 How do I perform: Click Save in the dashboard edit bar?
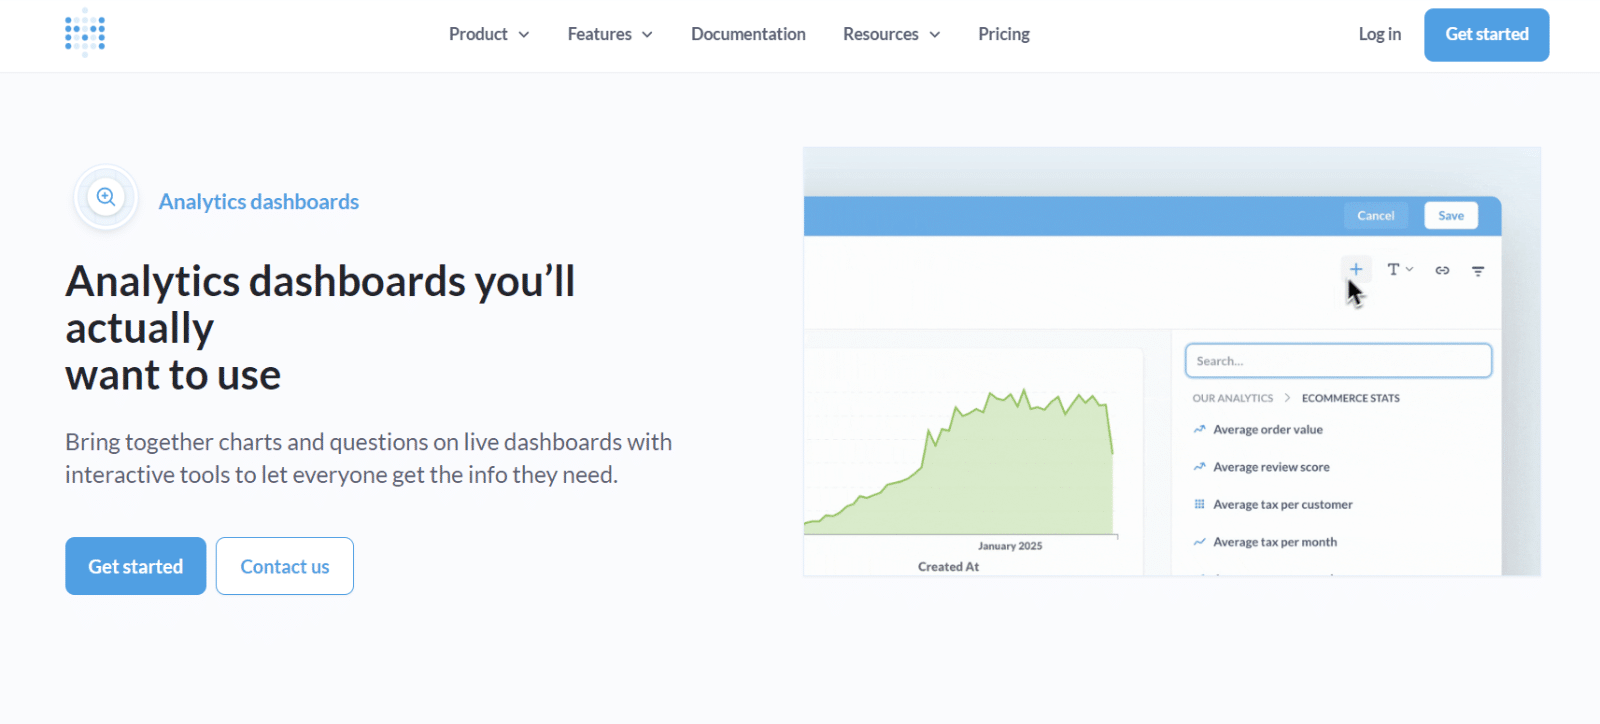(1451, 216)
